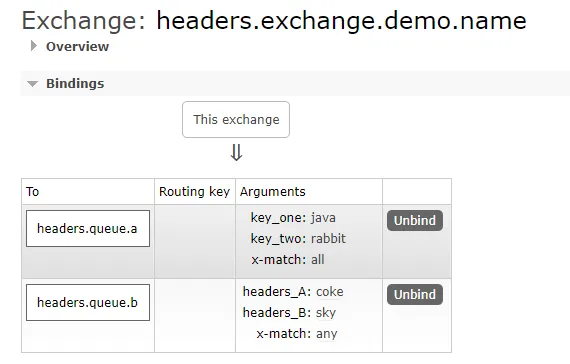Unbind the headers.queue.a binding
This screenshot has width=570, height=364.
pyautogui.click(x=415, y=220)
